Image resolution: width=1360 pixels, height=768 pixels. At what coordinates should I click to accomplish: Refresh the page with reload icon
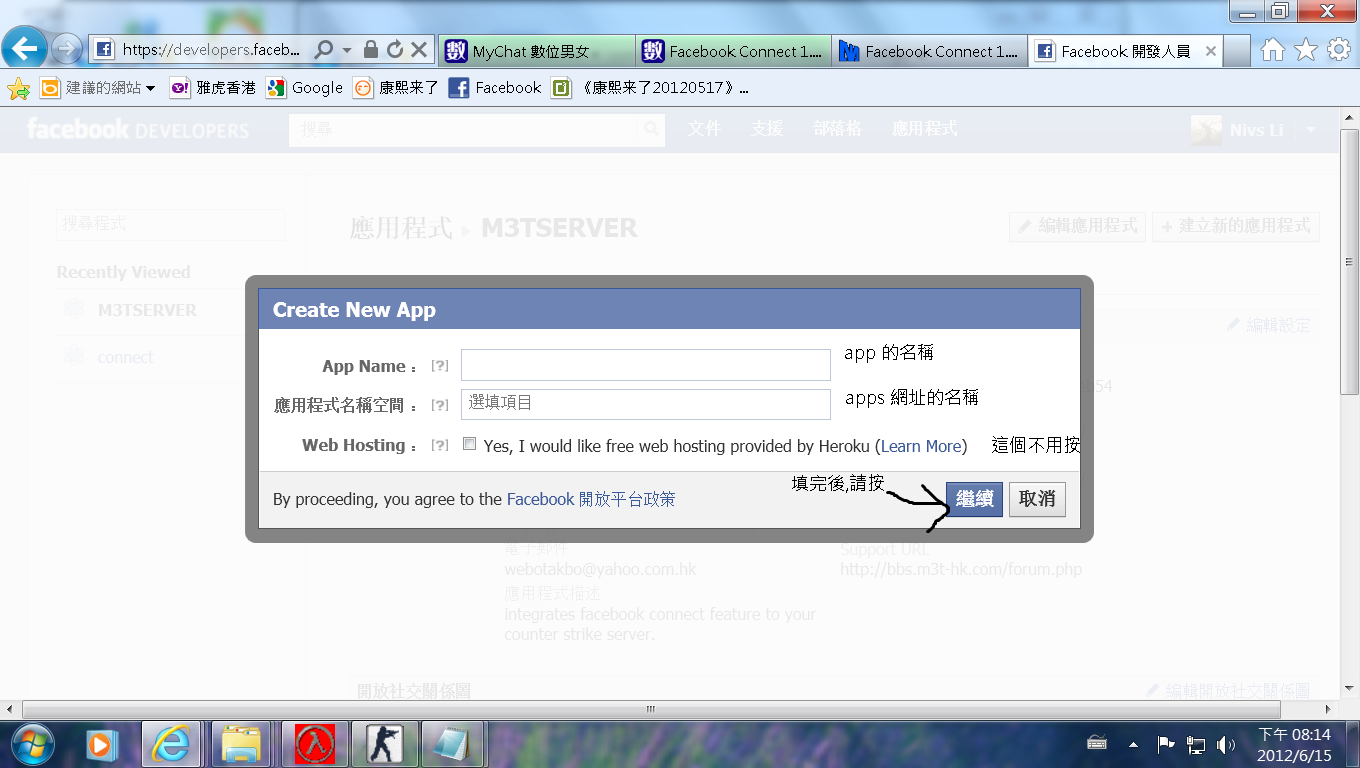[x=395, y=49]
